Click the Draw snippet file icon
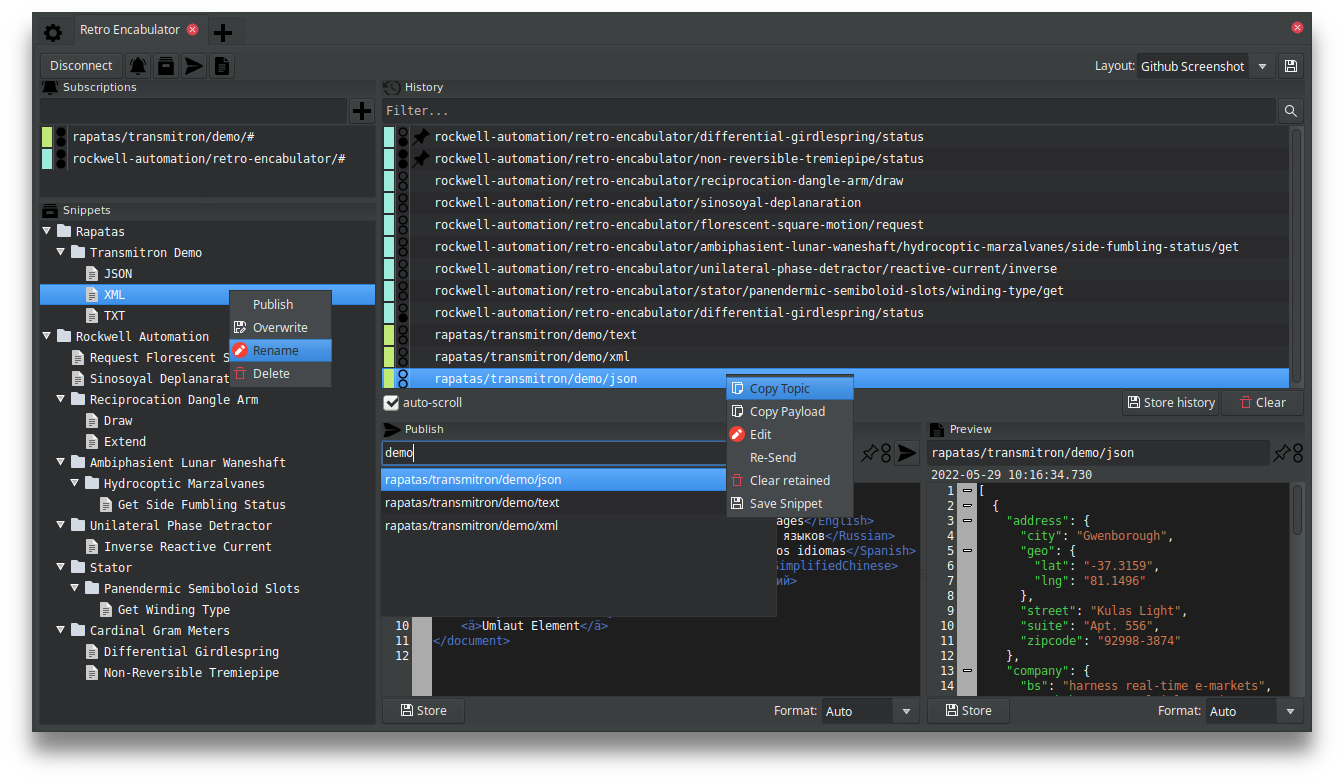 (x=93, y=420)
